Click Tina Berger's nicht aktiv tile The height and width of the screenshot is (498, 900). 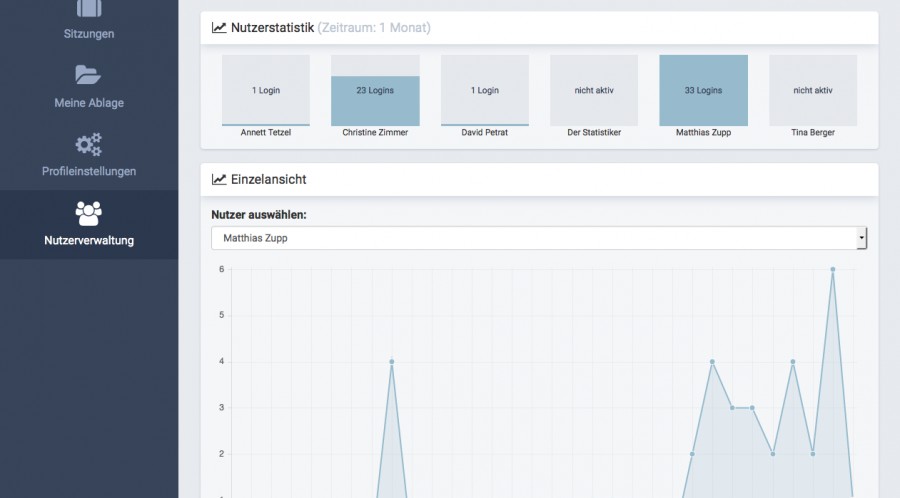click(x=812, y=90)
